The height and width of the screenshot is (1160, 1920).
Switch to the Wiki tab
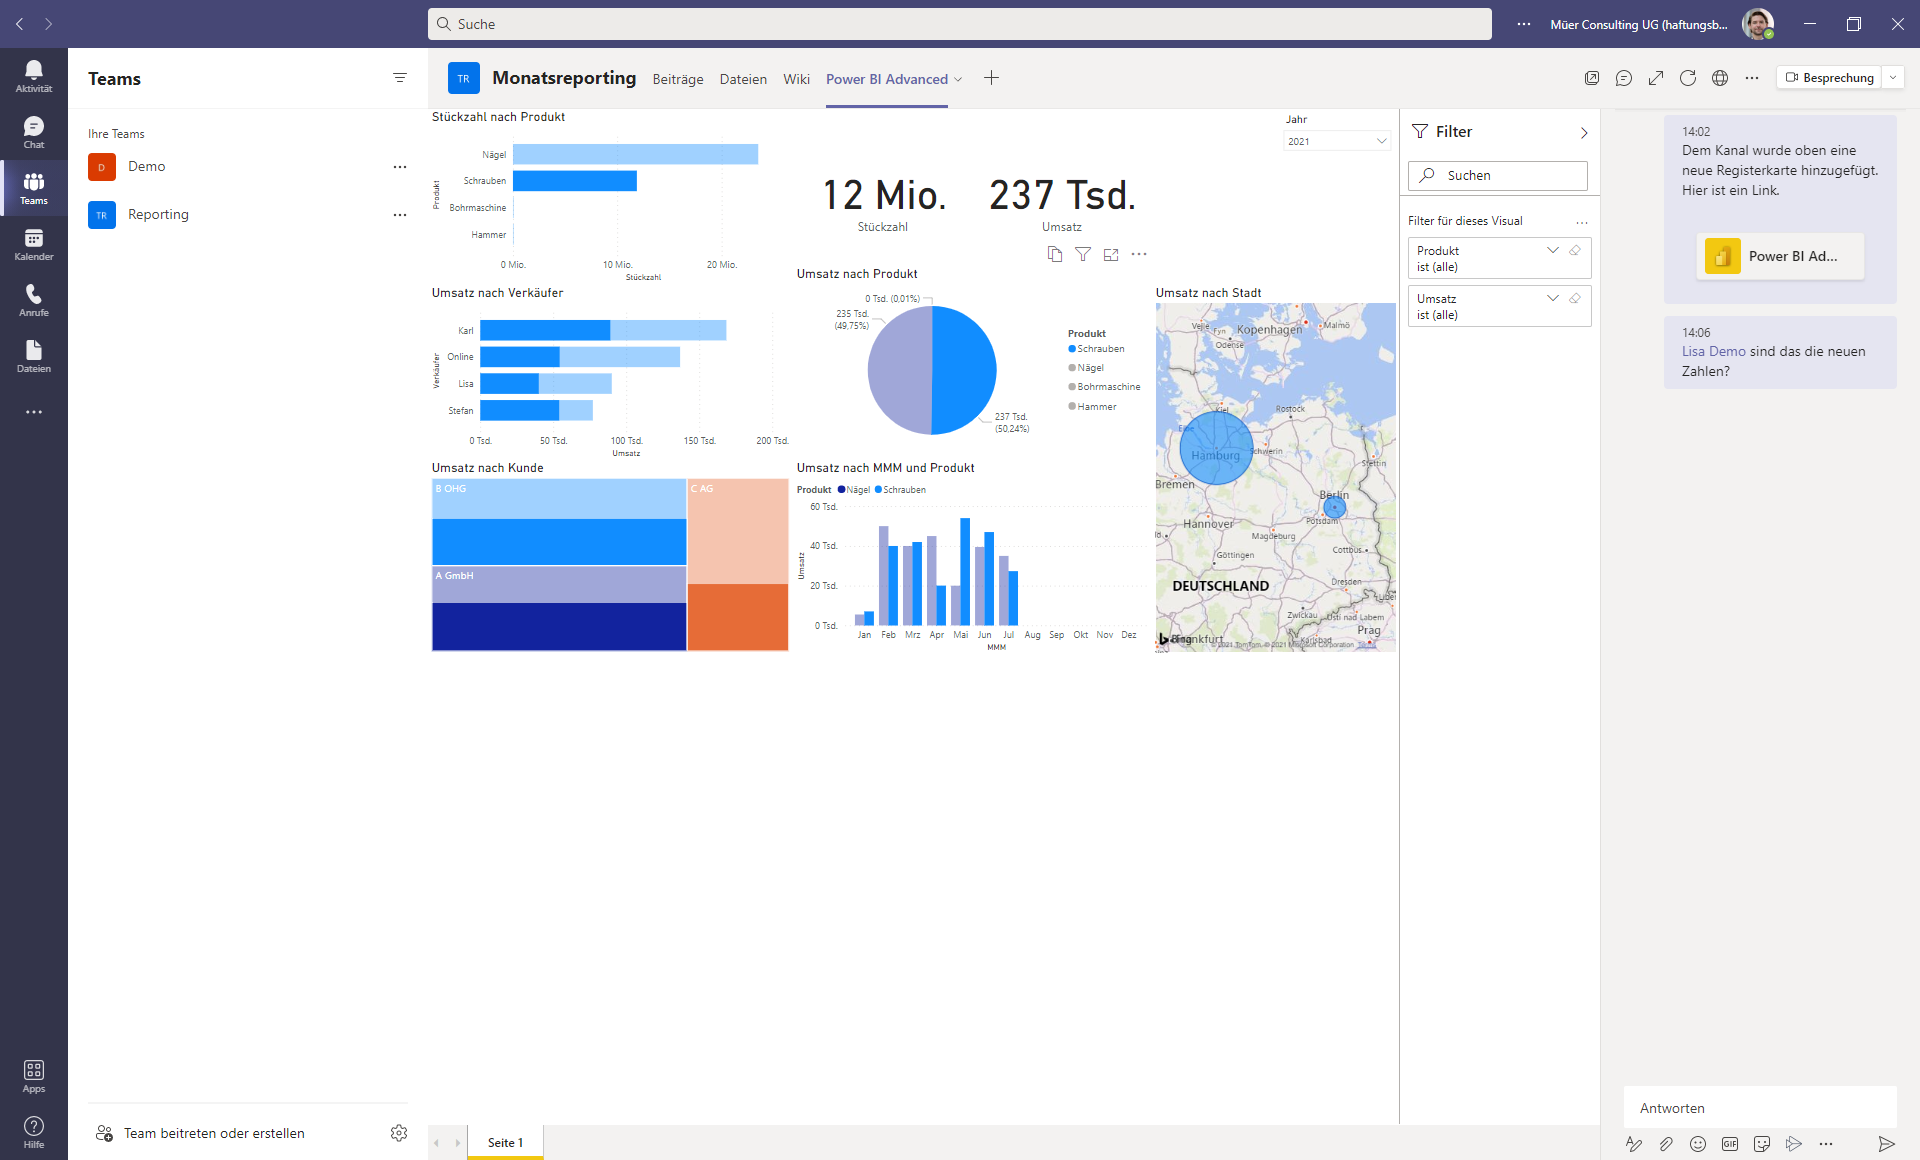tap(797, 79)
